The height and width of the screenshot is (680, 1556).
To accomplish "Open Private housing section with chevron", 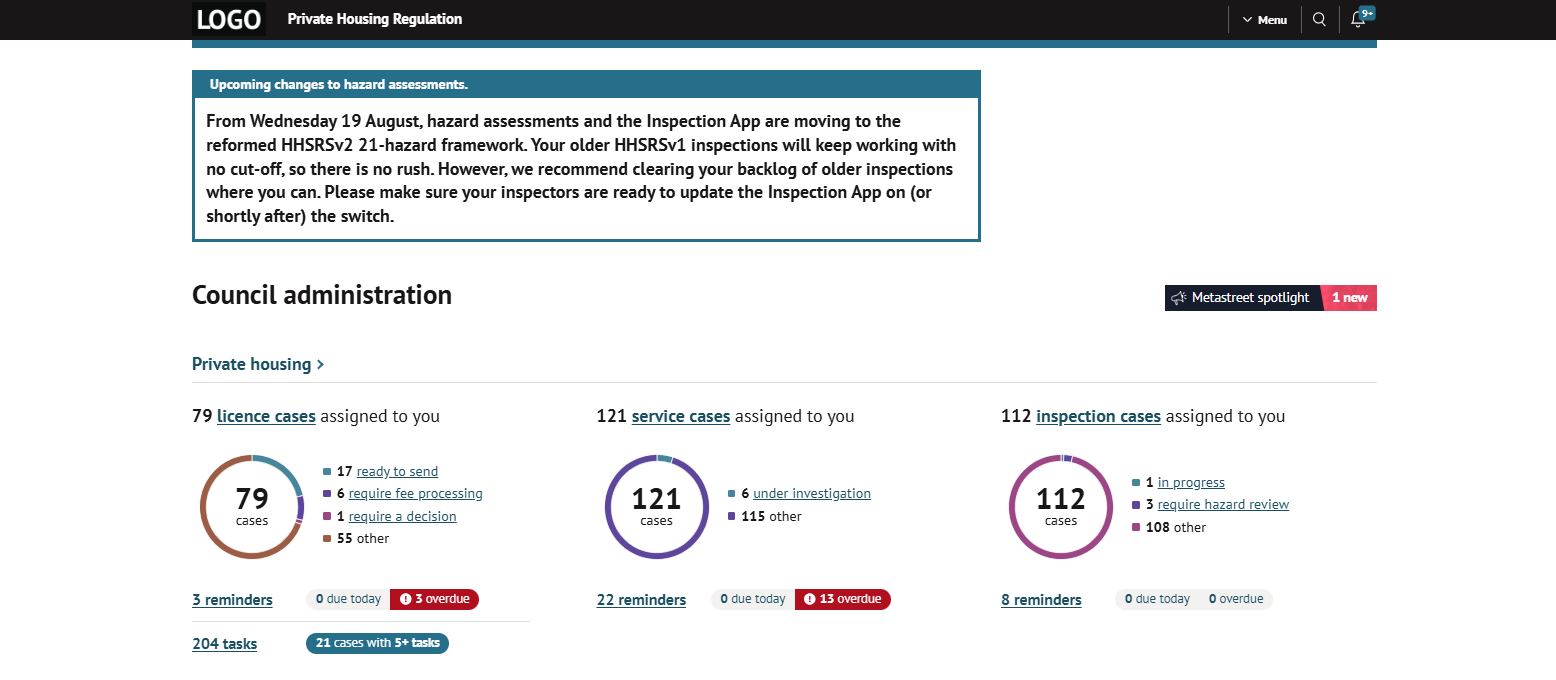I will (x=258, y=364).
